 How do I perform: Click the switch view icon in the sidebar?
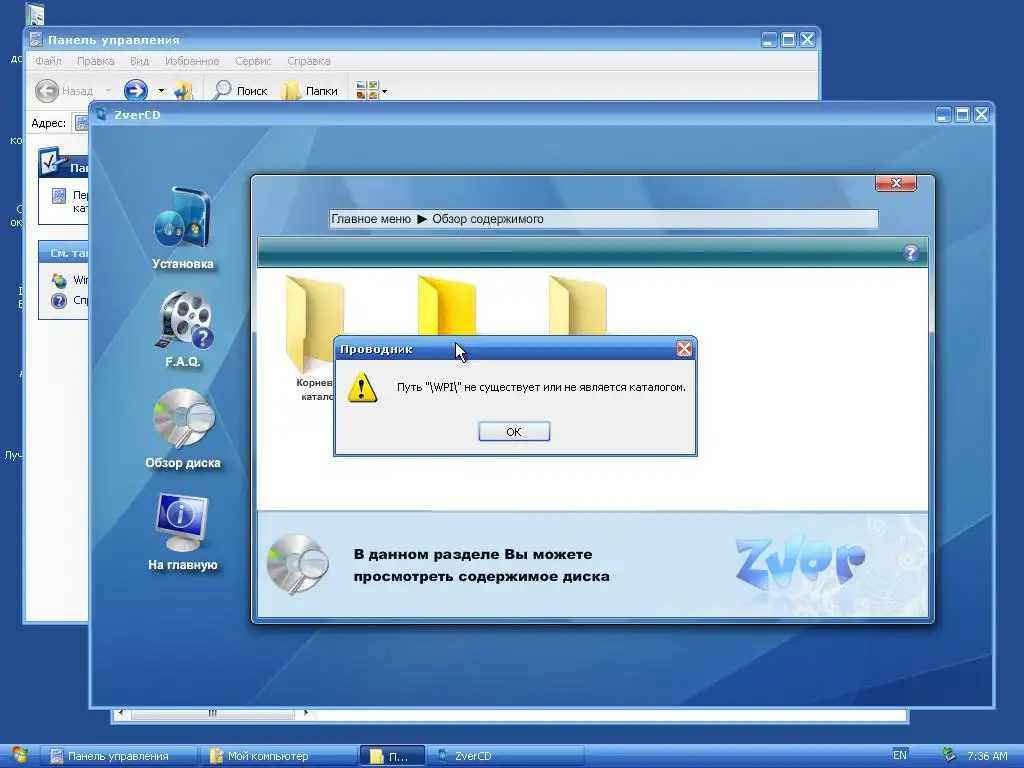59,195
